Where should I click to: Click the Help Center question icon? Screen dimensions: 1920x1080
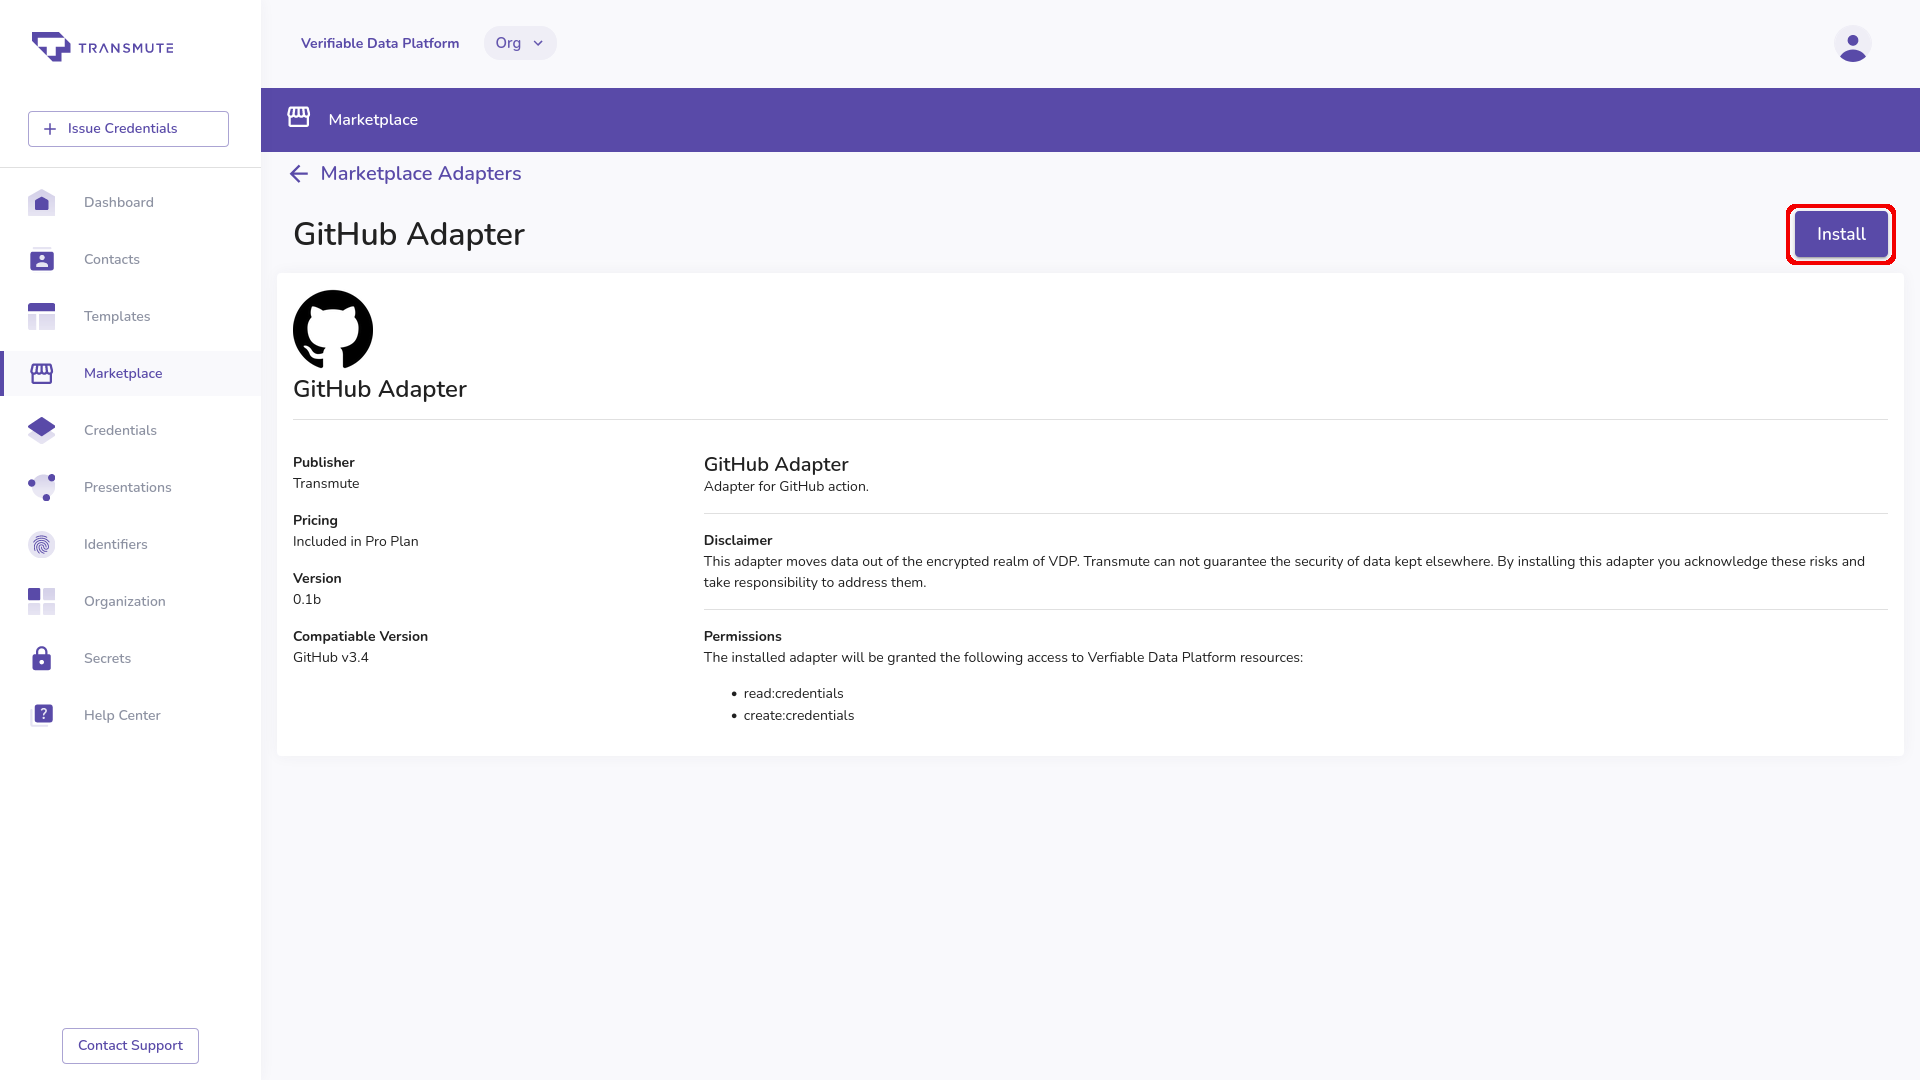pyautogui.click(x=43, y=714)
